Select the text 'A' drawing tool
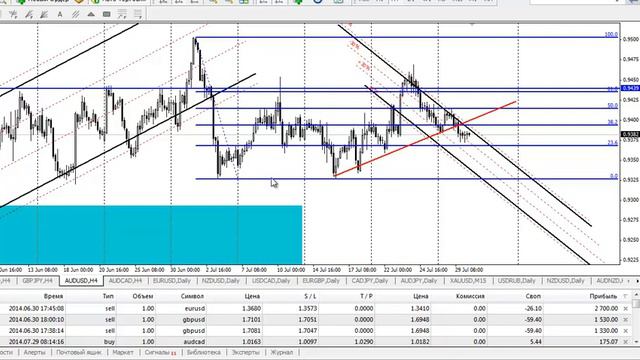The width and height of the screenshot is (640, 360). (60, 14)
